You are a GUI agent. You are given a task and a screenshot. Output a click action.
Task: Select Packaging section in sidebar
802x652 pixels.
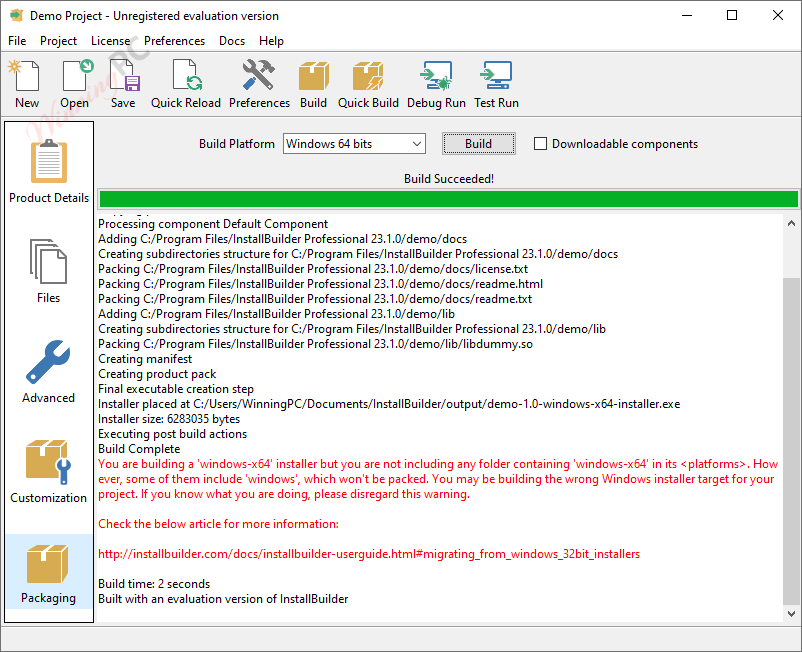49,574
